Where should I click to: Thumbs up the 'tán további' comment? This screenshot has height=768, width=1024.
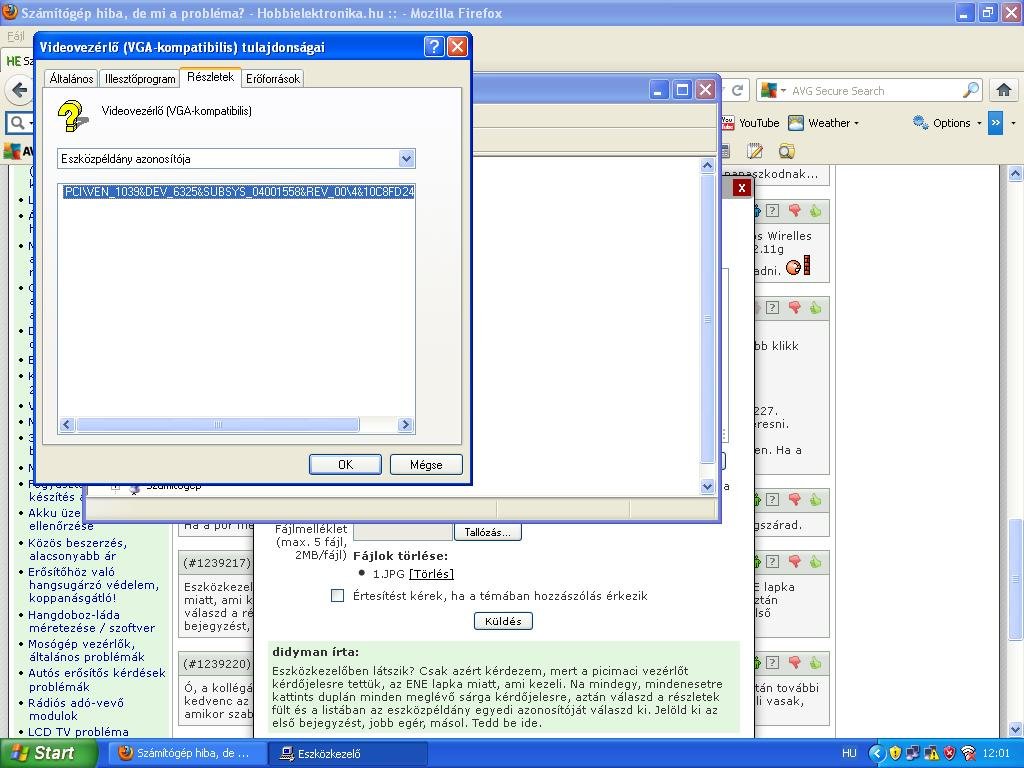point(815,662)
